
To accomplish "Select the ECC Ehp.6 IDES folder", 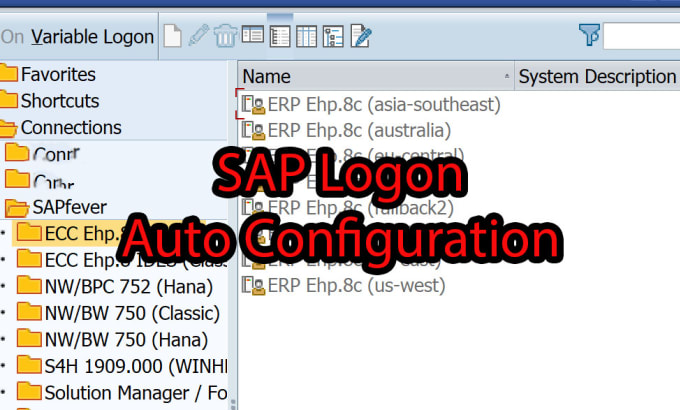I will [x=122, y=260].
